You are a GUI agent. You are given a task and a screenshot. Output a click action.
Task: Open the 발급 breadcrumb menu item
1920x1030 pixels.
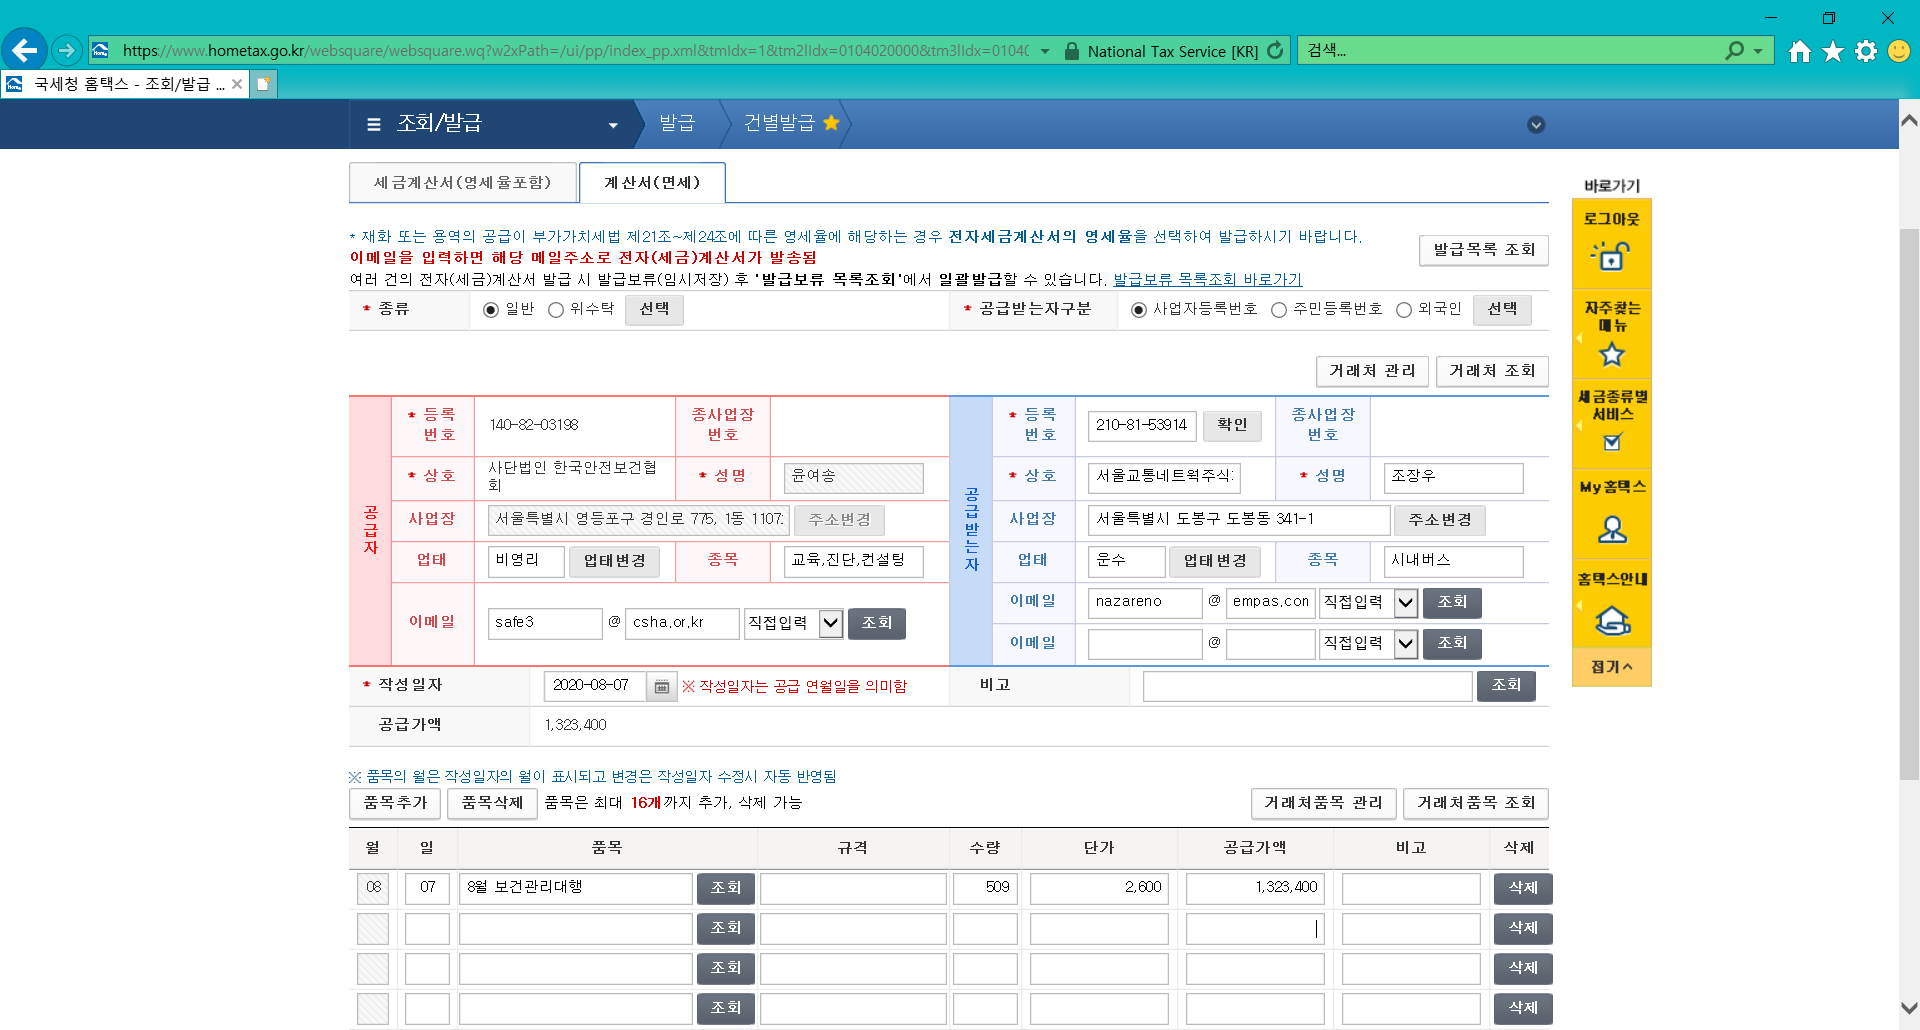[x=677, y=123]
